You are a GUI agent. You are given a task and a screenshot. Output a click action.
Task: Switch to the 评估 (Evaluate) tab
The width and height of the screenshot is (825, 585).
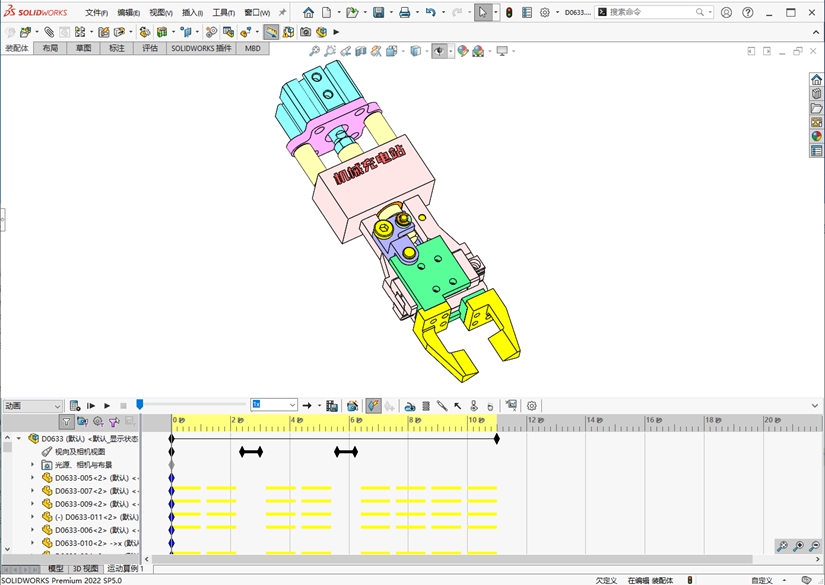[150, 48]
